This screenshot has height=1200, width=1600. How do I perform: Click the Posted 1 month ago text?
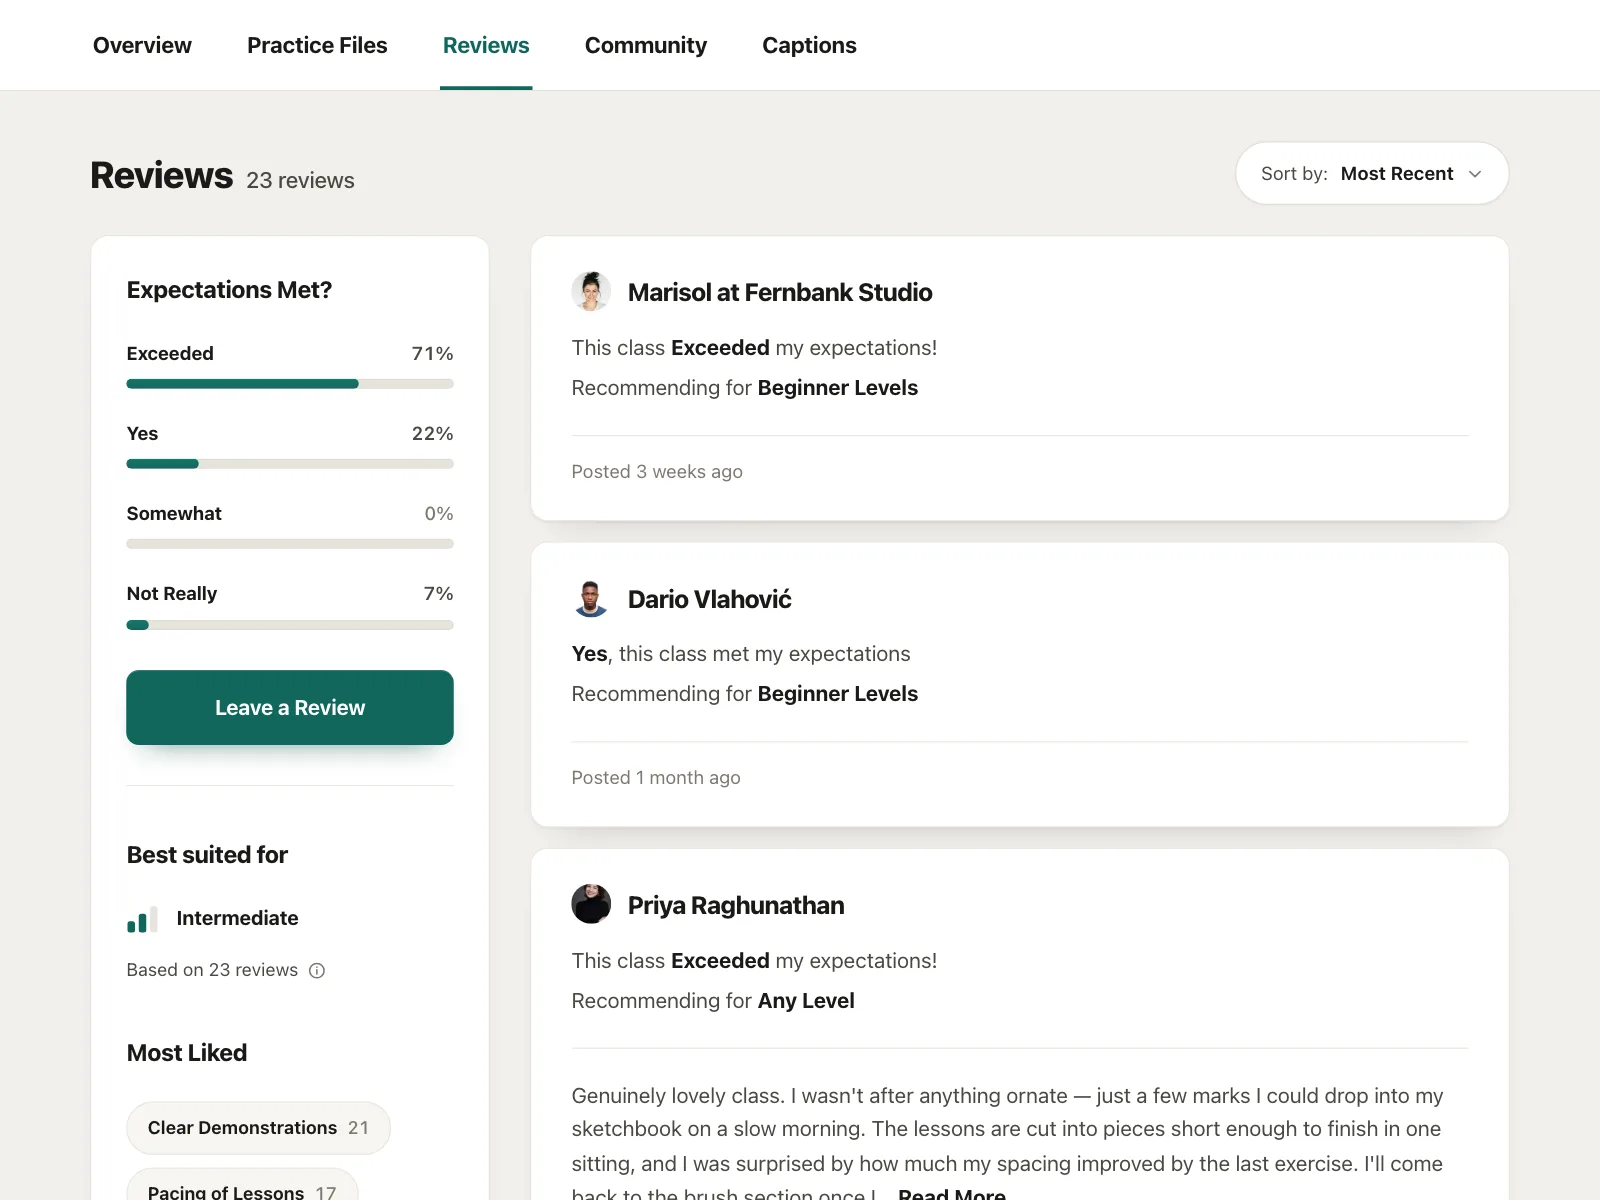[656, 777]
